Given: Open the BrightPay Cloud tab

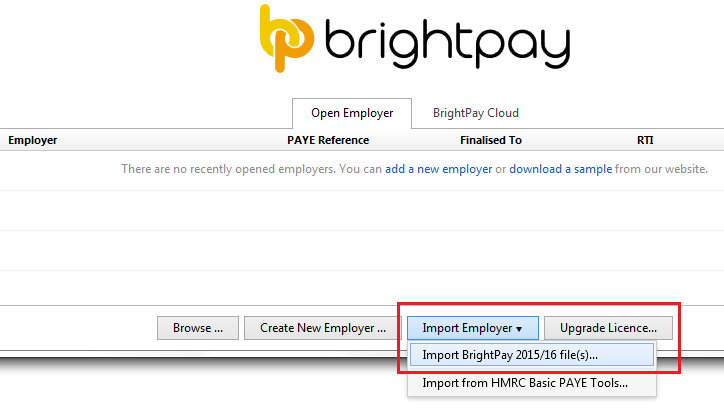Looking at the screenshot, I should click(x=476, y=113).
